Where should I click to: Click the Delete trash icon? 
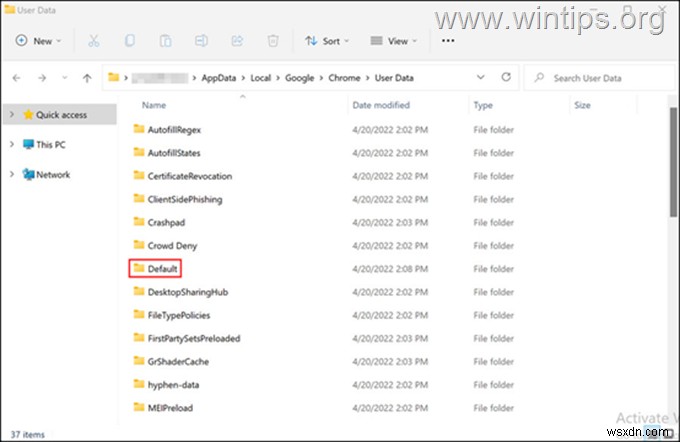coord(273,41)
